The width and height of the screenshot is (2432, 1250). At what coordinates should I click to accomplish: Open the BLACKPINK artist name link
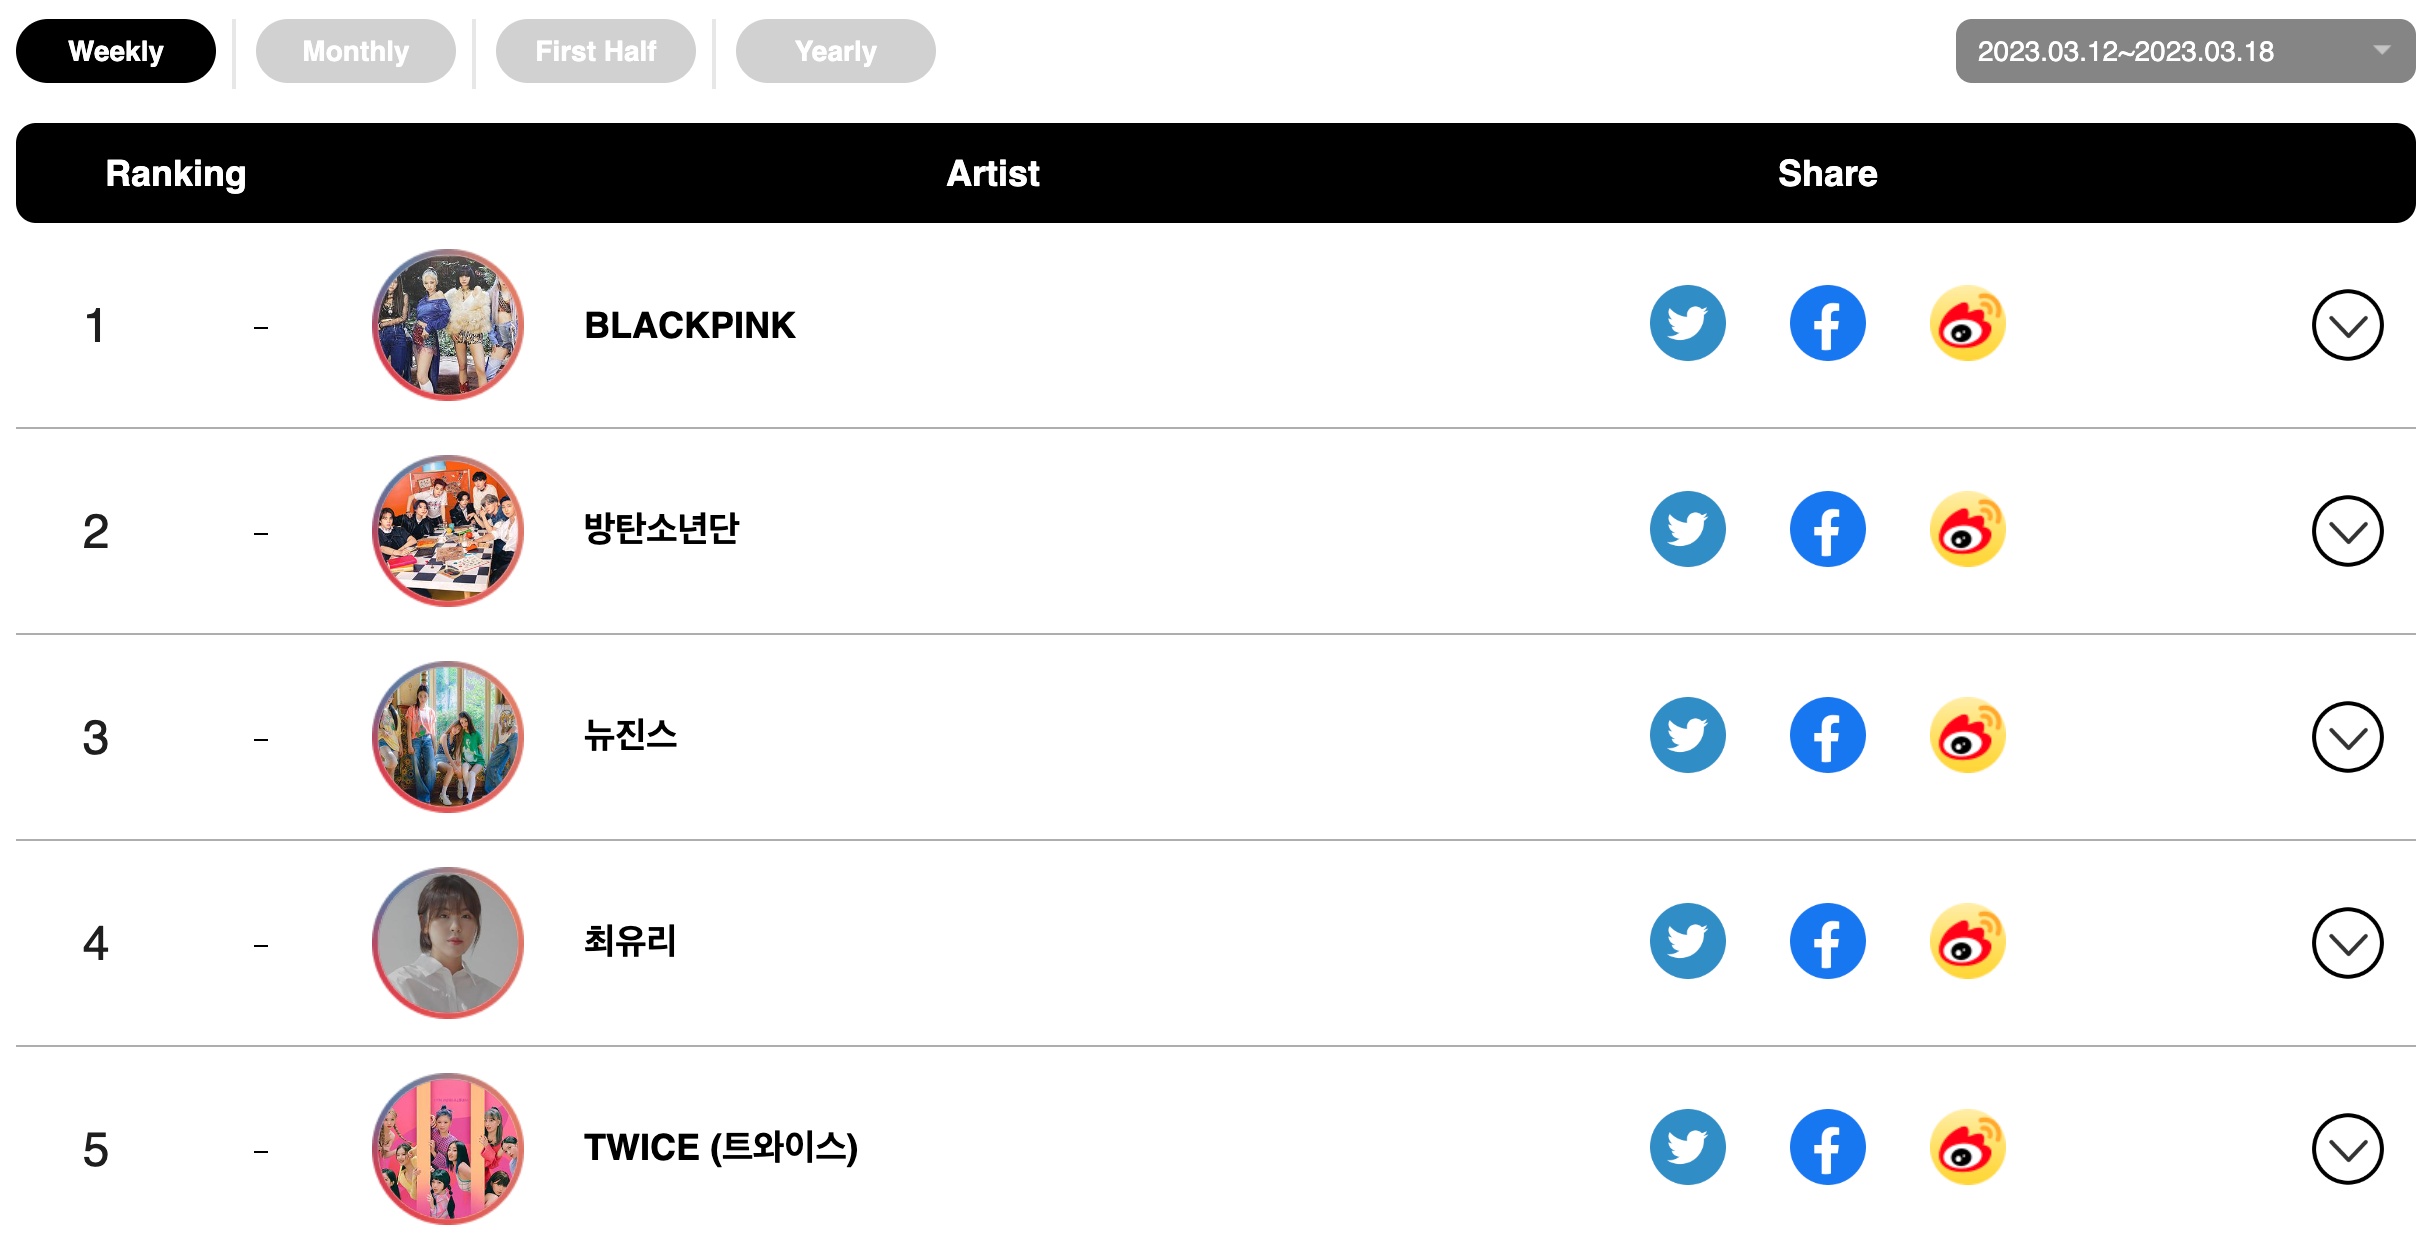689,326
